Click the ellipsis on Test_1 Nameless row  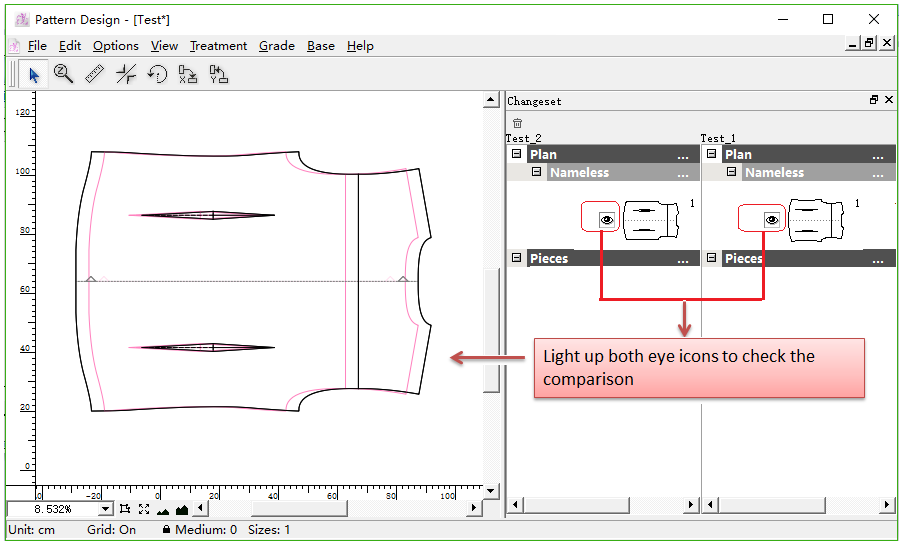pos(878,173)
